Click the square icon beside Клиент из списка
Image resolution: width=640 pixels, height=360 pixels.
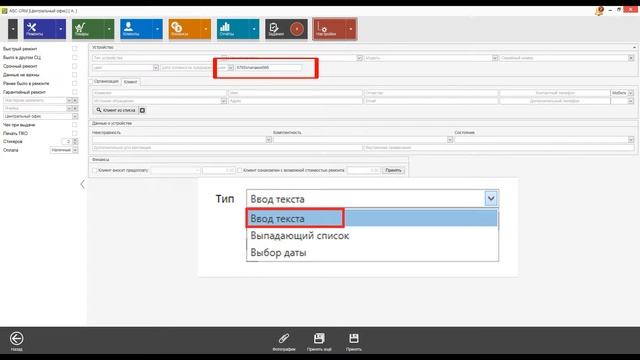click(x=142, y=110)
